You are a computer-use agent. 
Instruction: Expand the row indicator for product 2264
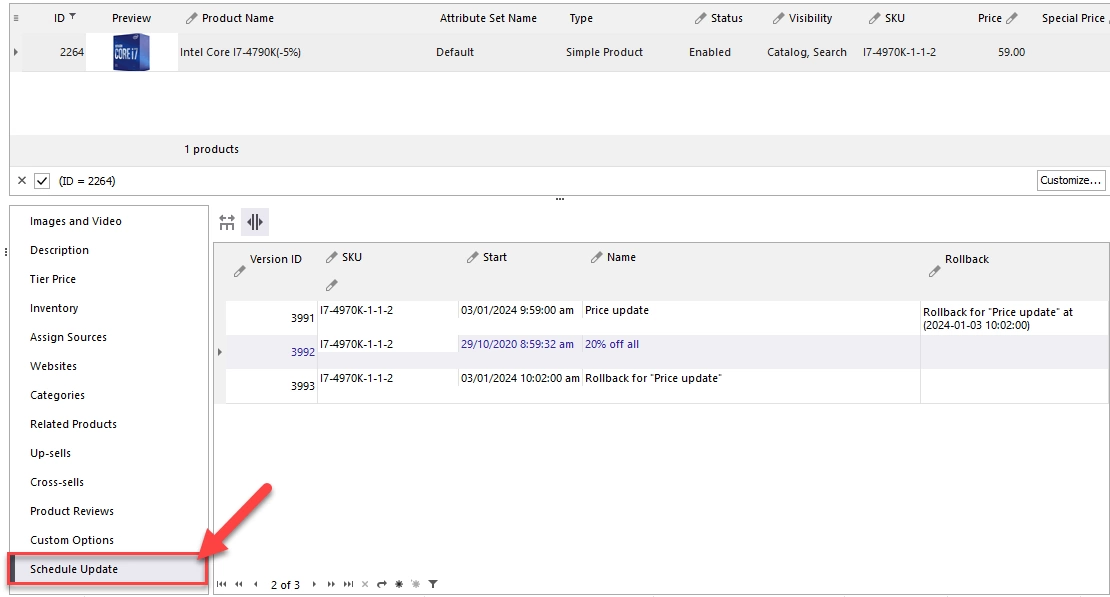click(x=16, y=52)
